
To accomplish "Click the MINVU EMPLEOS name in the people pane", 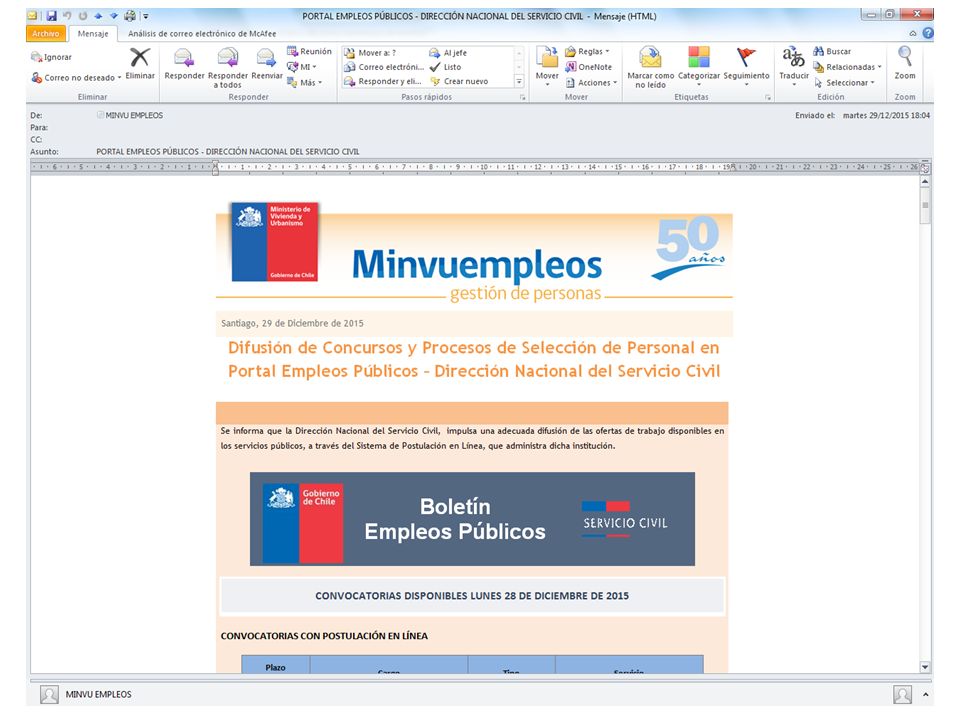I will [99, 694].
